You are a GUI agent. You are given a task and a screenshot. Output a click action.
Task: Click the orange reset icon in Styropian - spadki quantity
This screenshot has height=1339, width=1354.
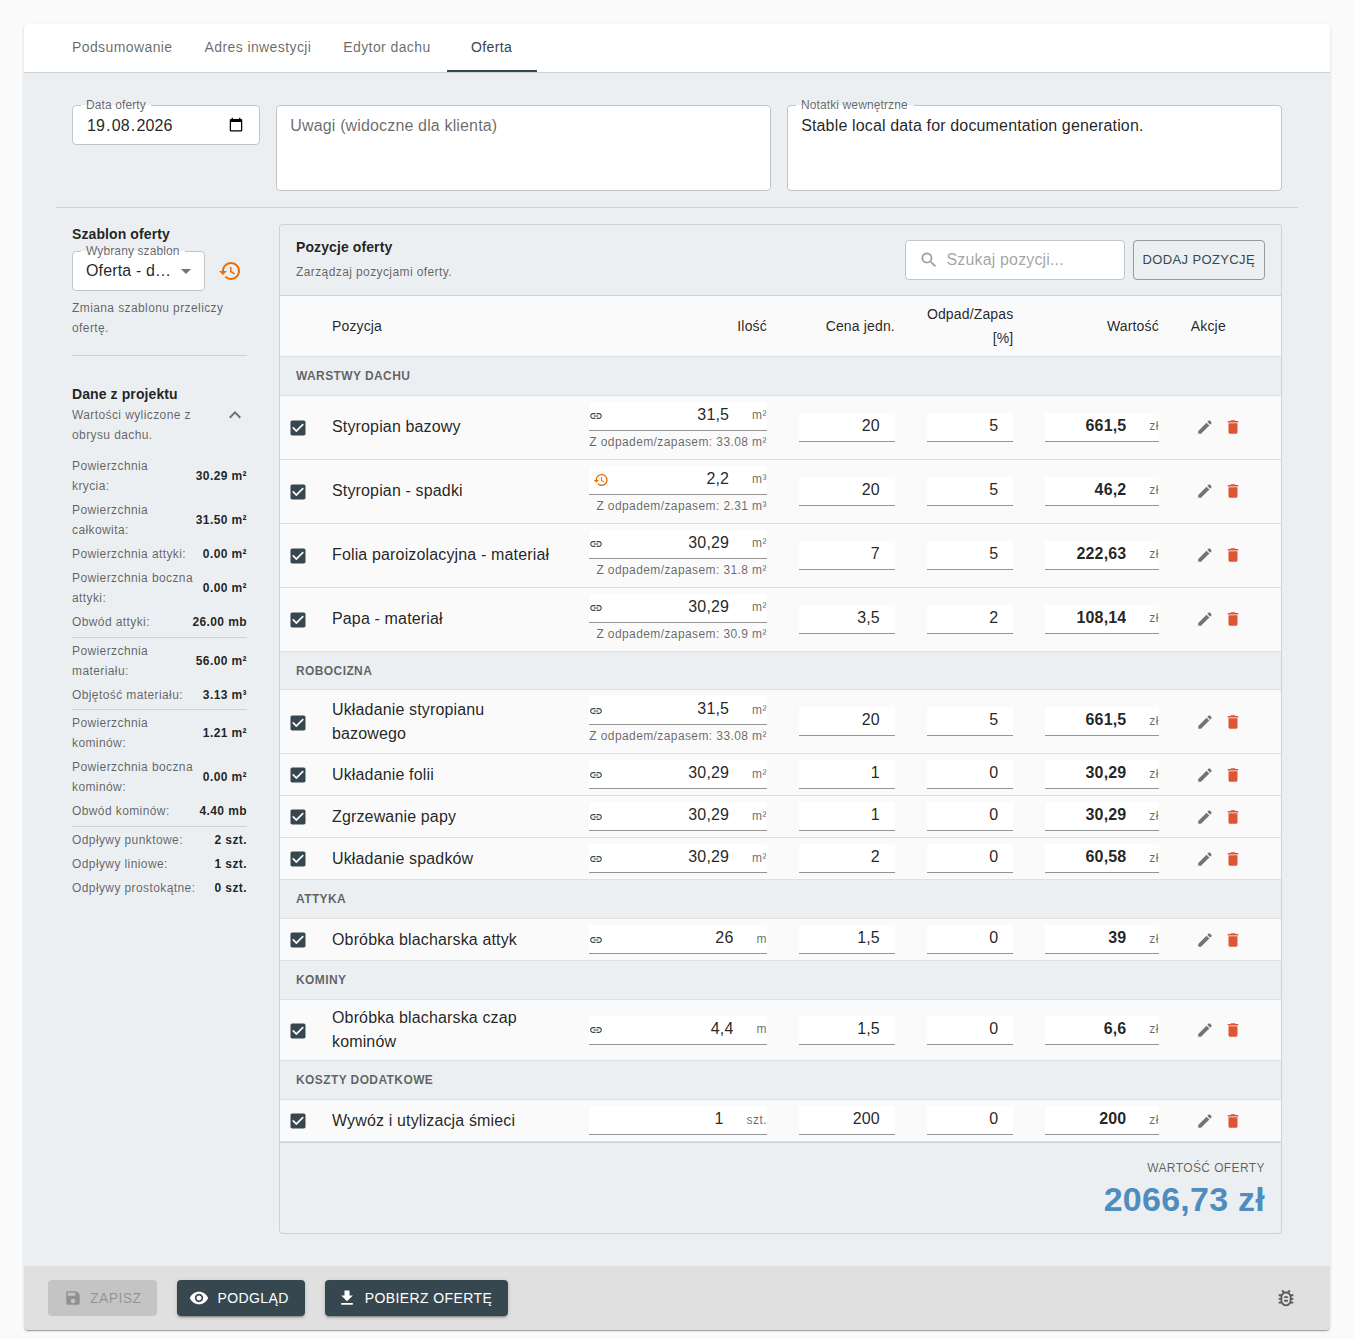pyautogui.click(x=601, y=480)
